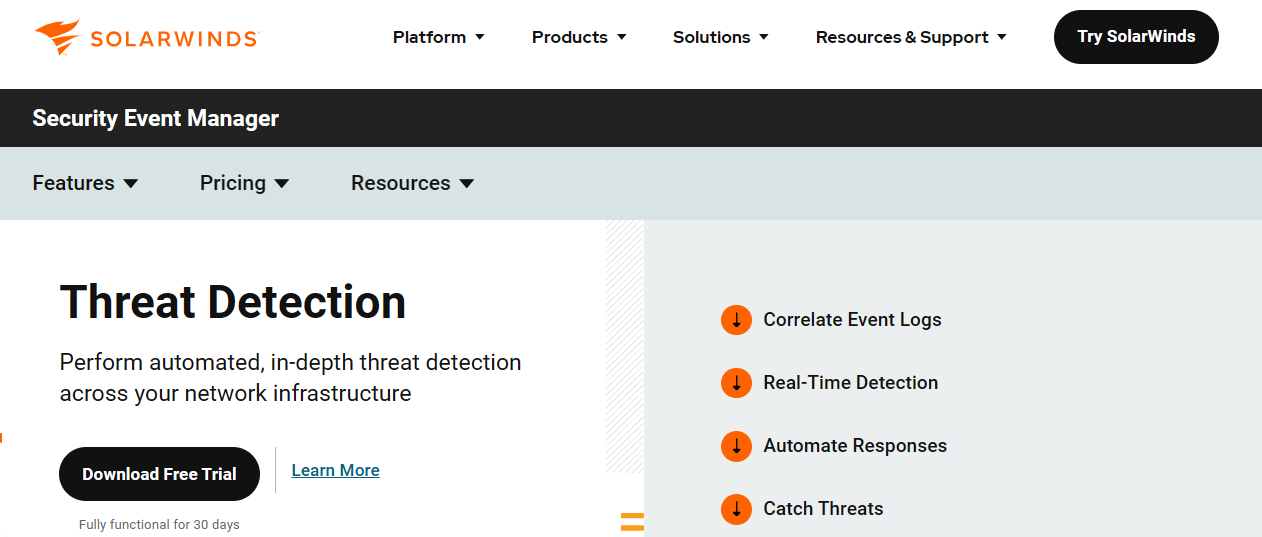Expand the Resources & Support dropdown arrow

tap(1001, 37)
